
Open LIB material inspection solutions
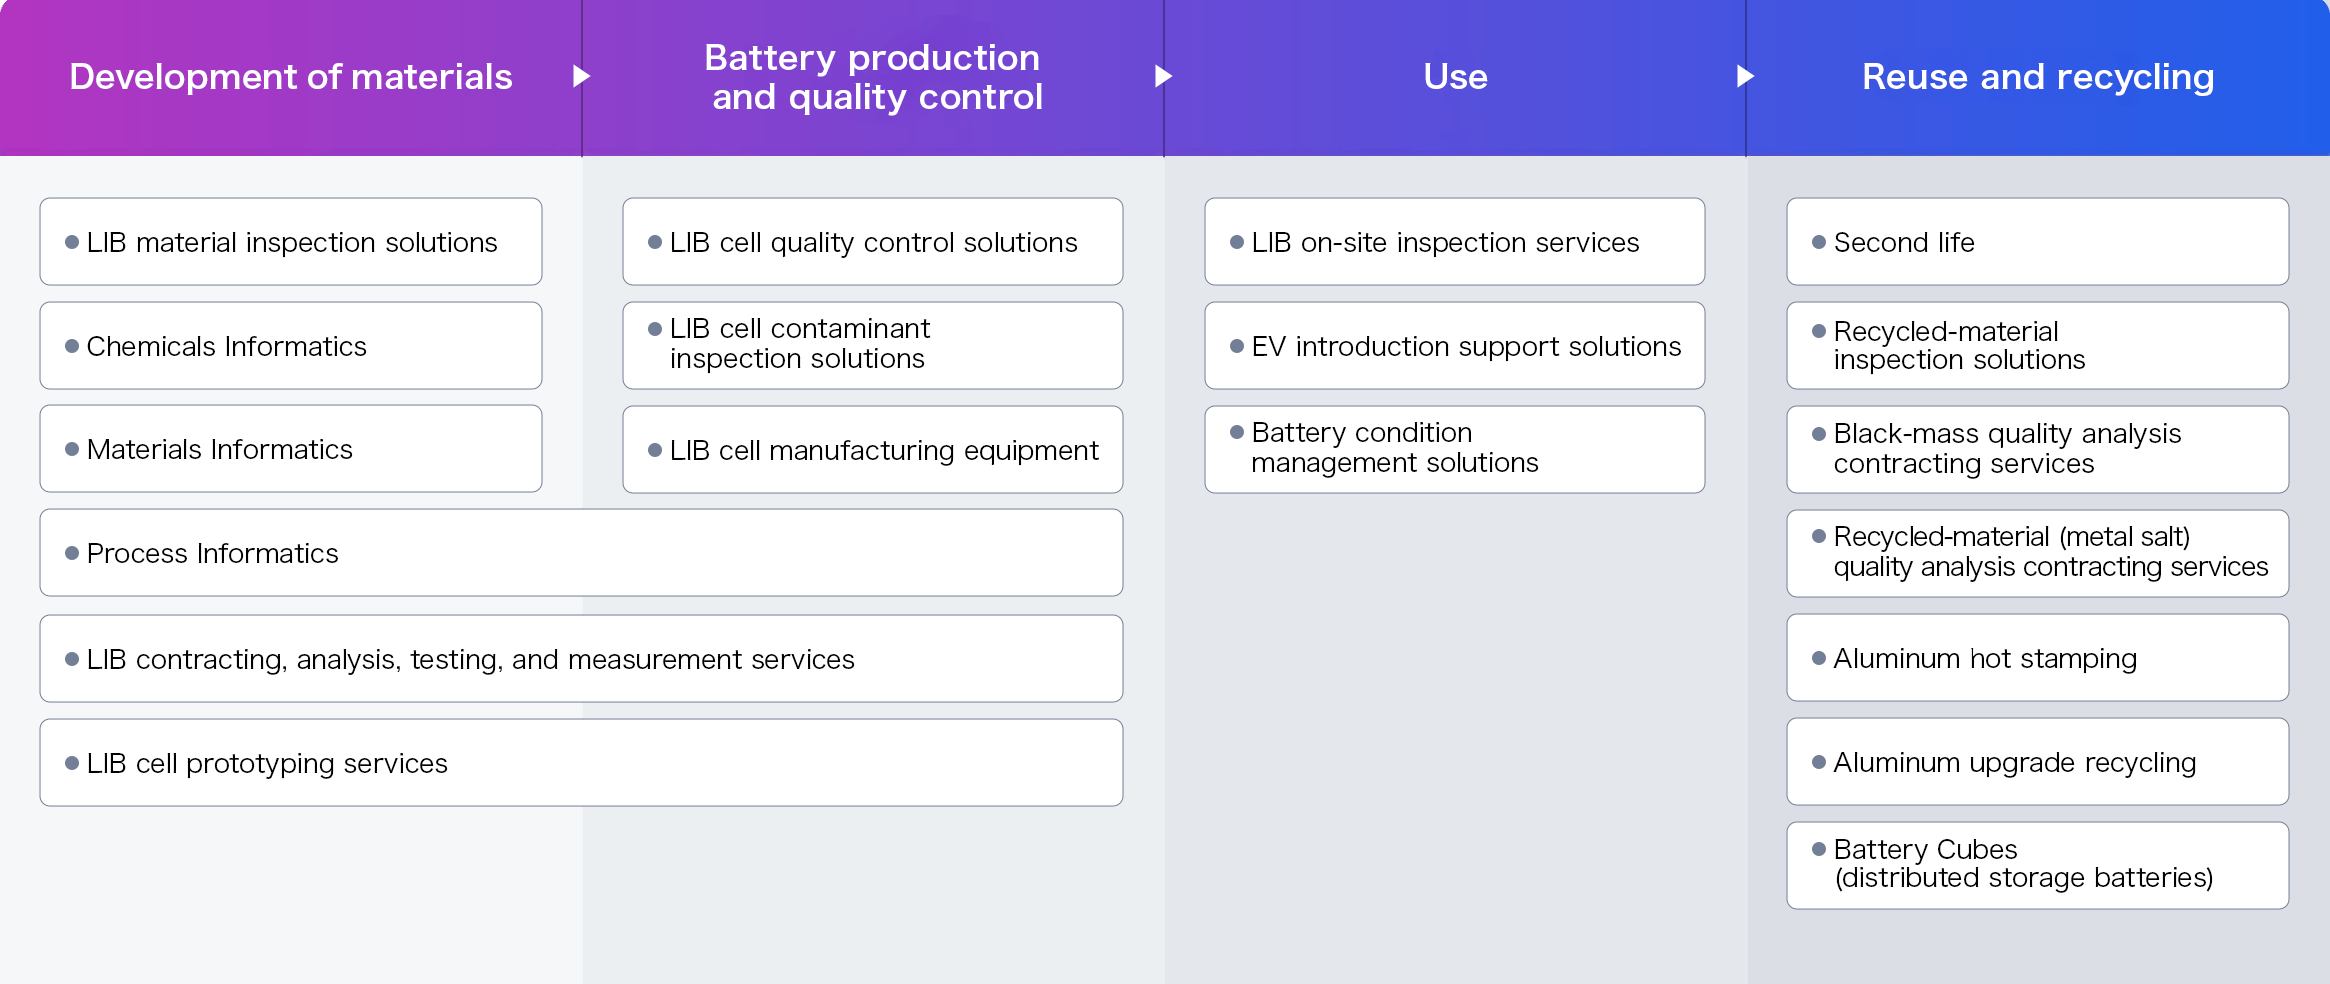(291, 242)
